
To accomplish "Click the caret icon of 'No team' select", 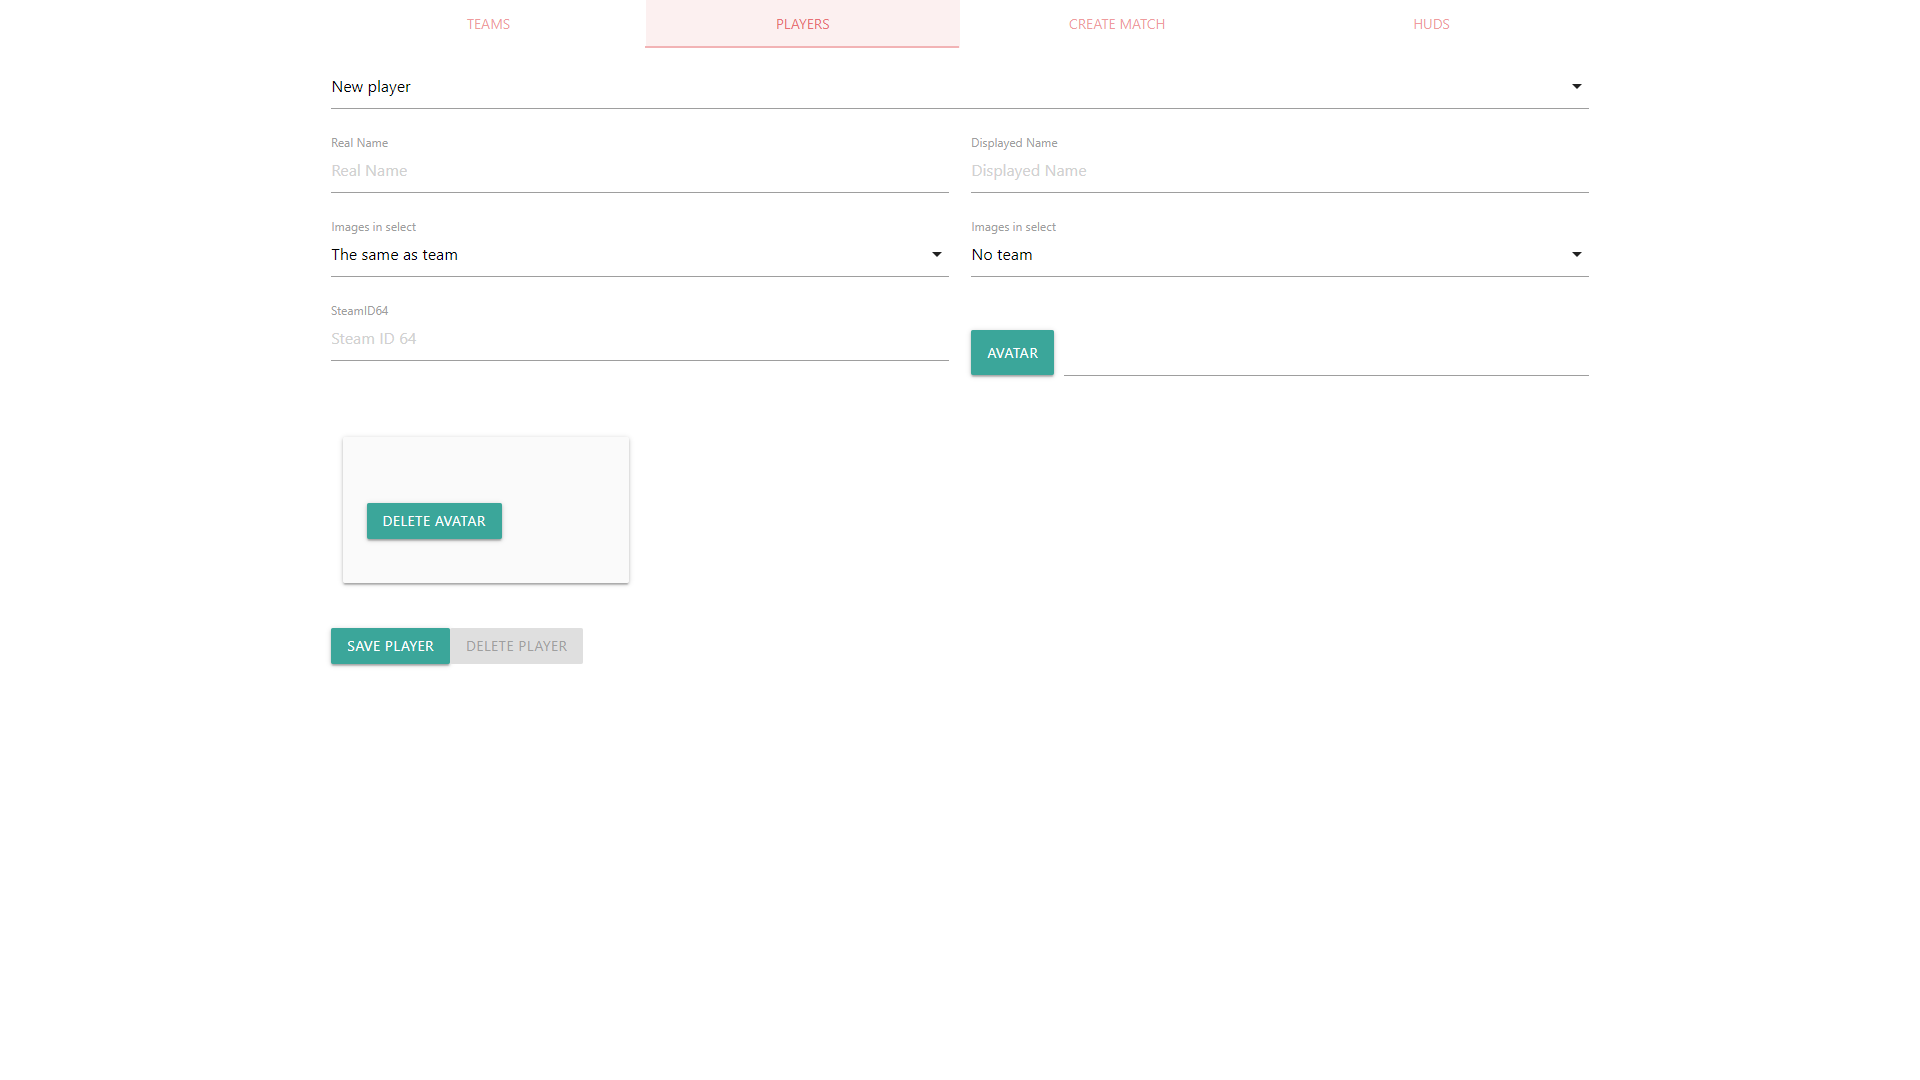I will coord(1576,255).
